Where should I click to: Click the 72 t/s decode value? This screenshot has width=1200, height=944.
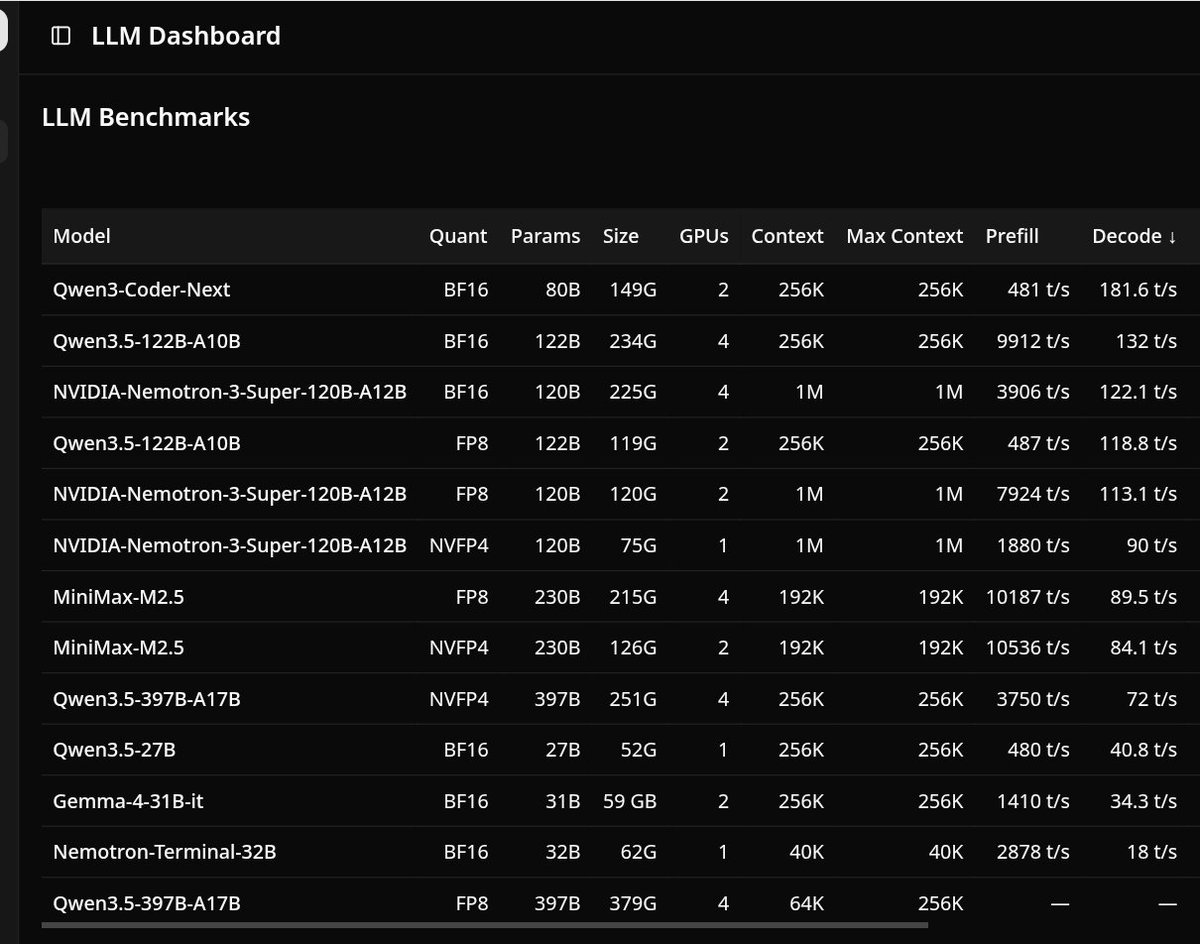coord(1152,699)
